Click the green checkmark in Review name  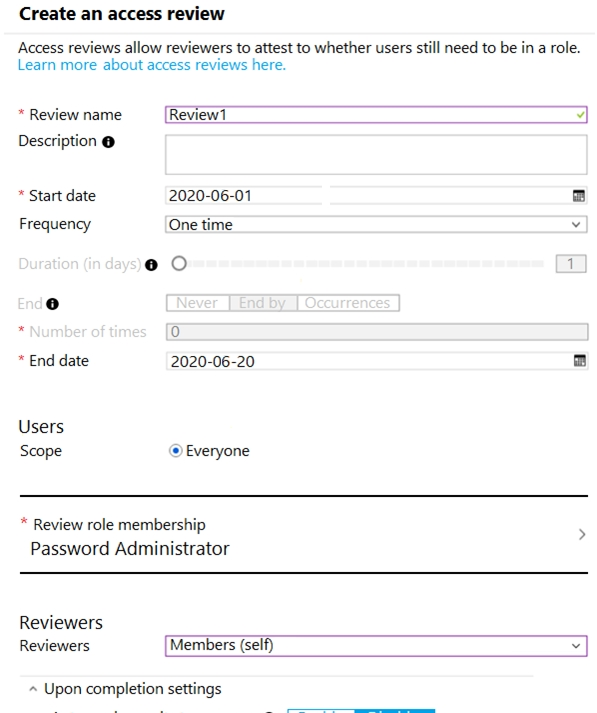(580, 115)
